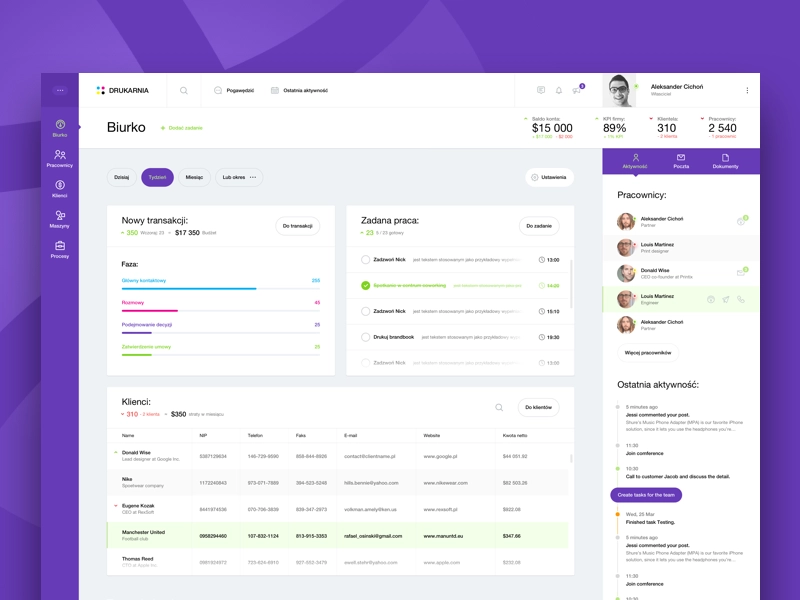Click the DRUKARNIA logo
Screen dimensions: 800x600
pos(122,90)
